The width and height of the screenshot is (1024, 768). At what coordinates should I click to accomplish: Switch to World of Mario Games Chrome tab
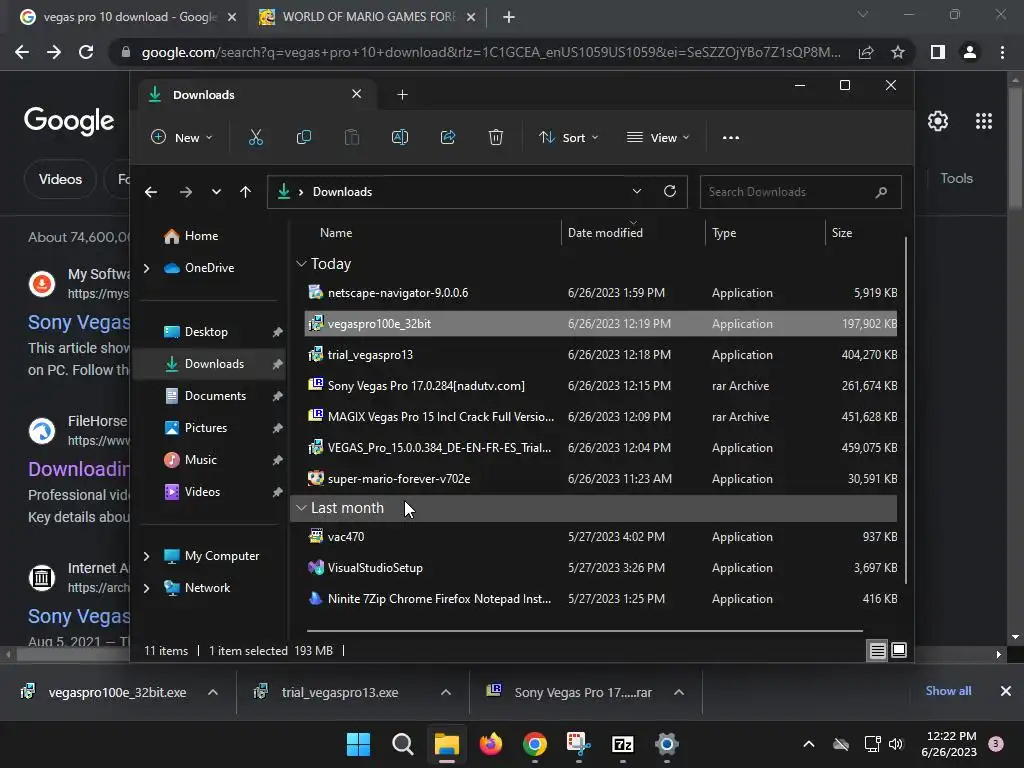pyautogui.click(x=368, y=17)
